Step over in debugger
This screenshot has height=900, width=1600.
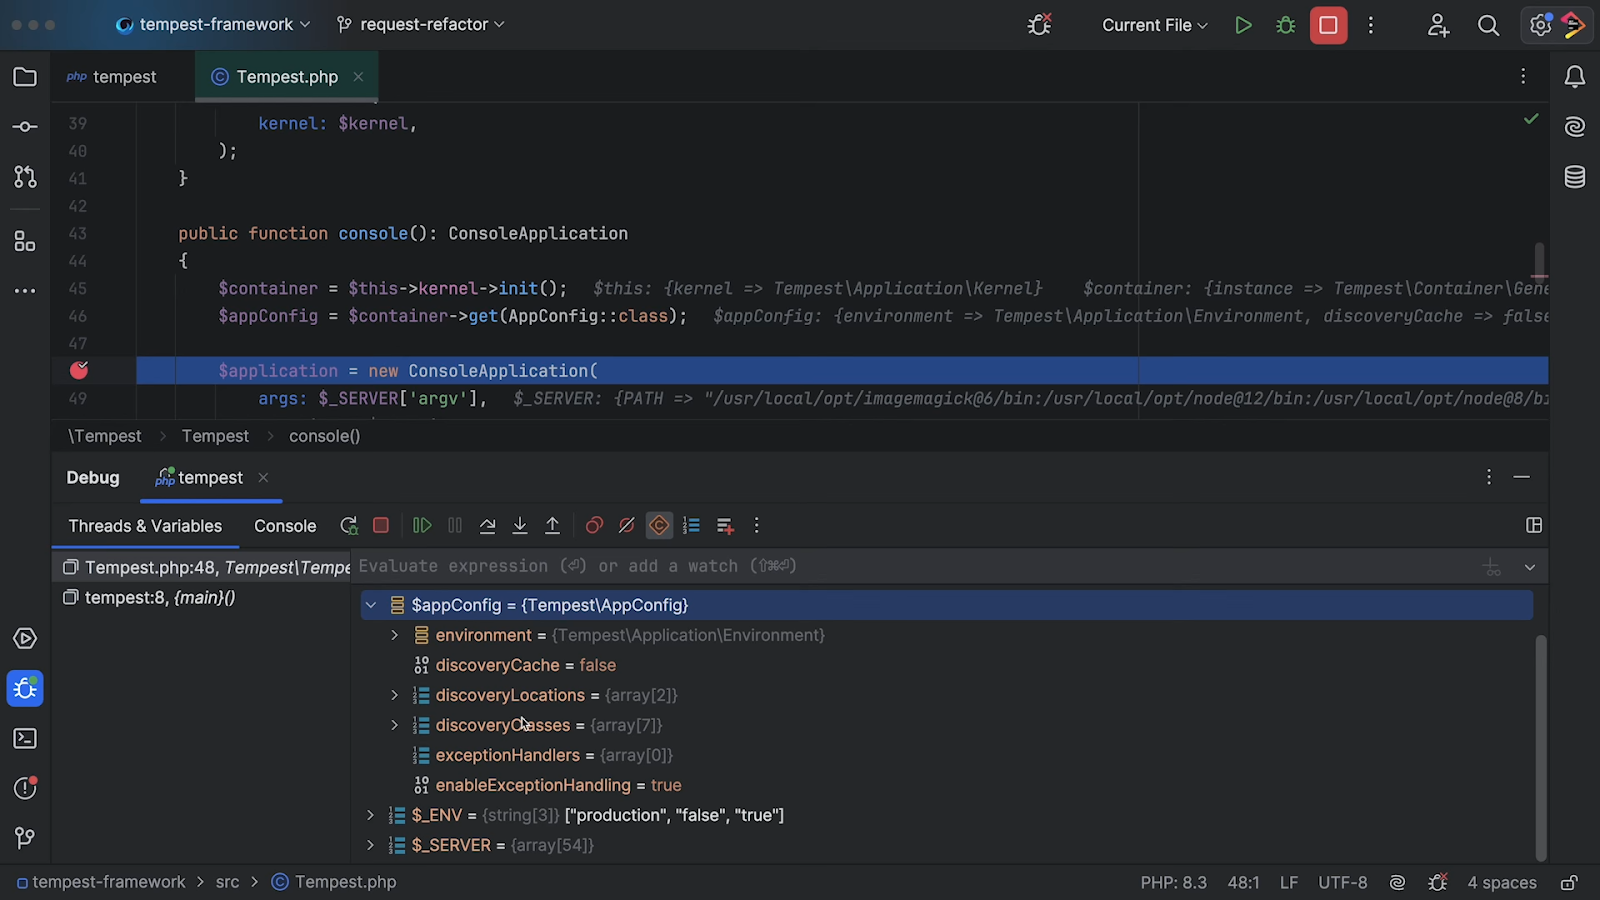coord(488,526)
